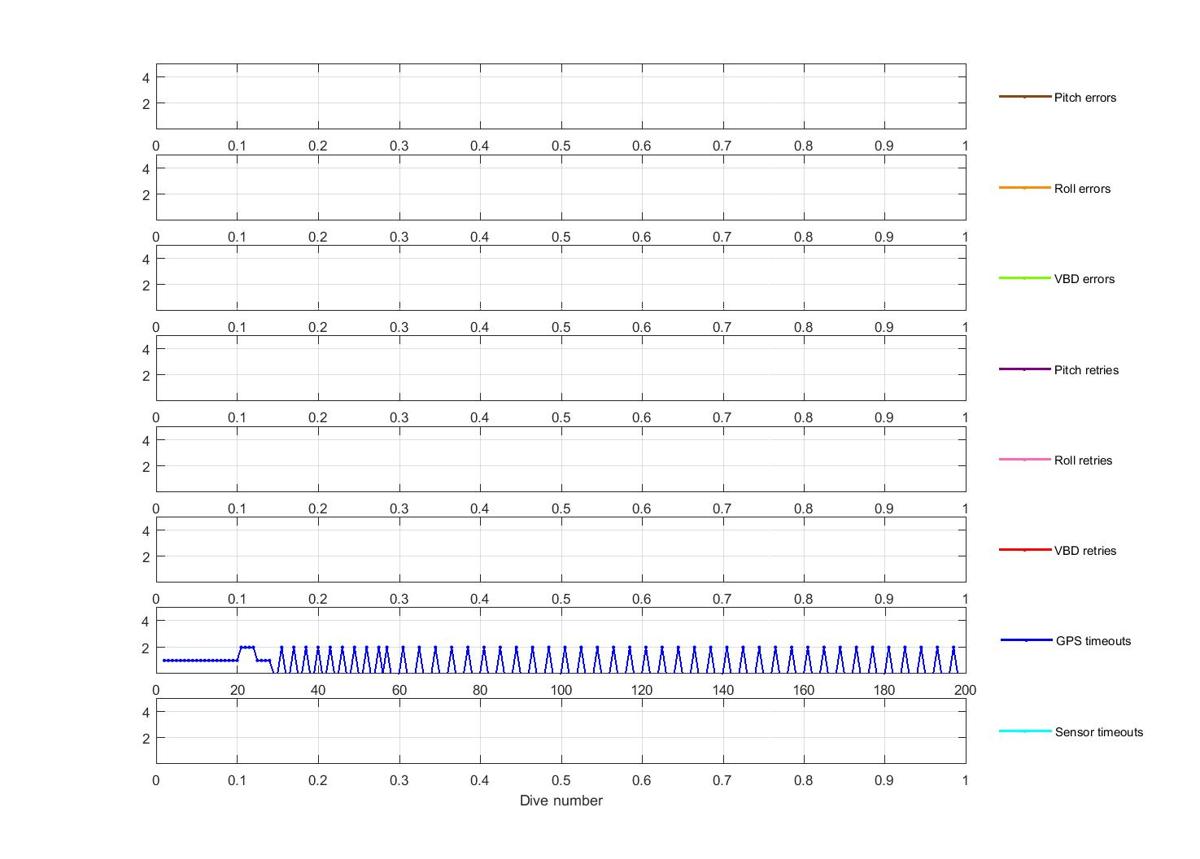
Task: Click the brown Pitch errors legend line
Action: [1025, 97]
